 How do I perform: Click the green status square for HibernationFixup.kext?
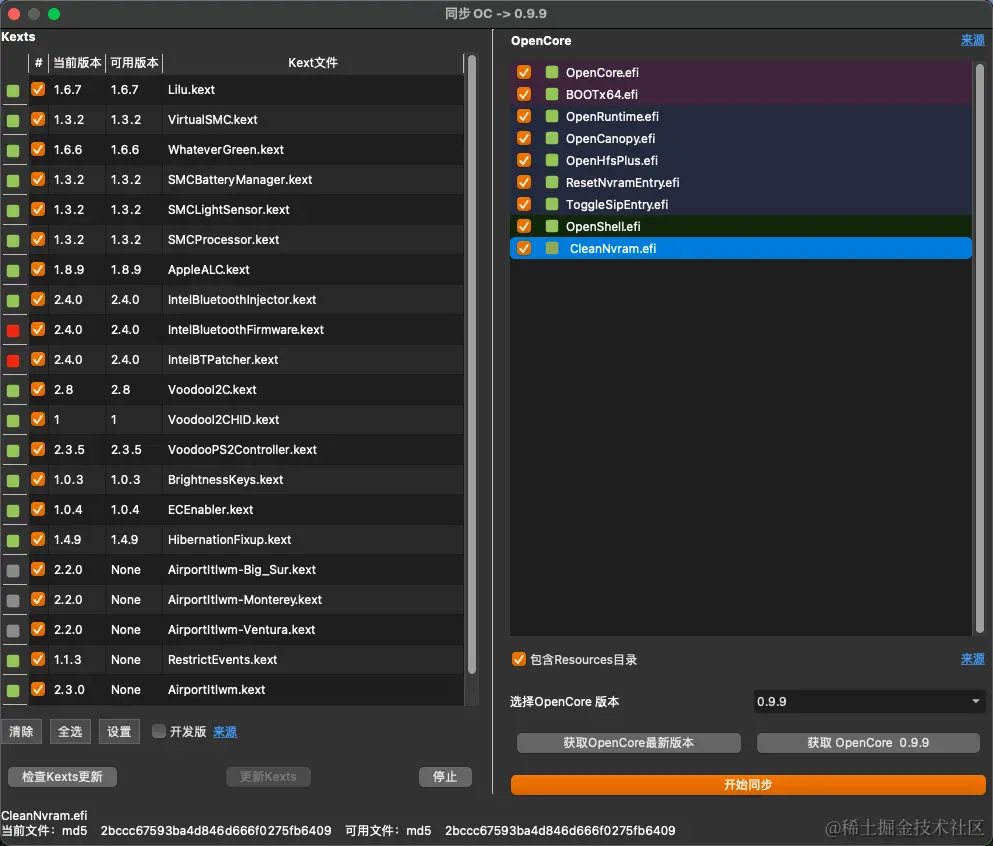coord(13,540)
